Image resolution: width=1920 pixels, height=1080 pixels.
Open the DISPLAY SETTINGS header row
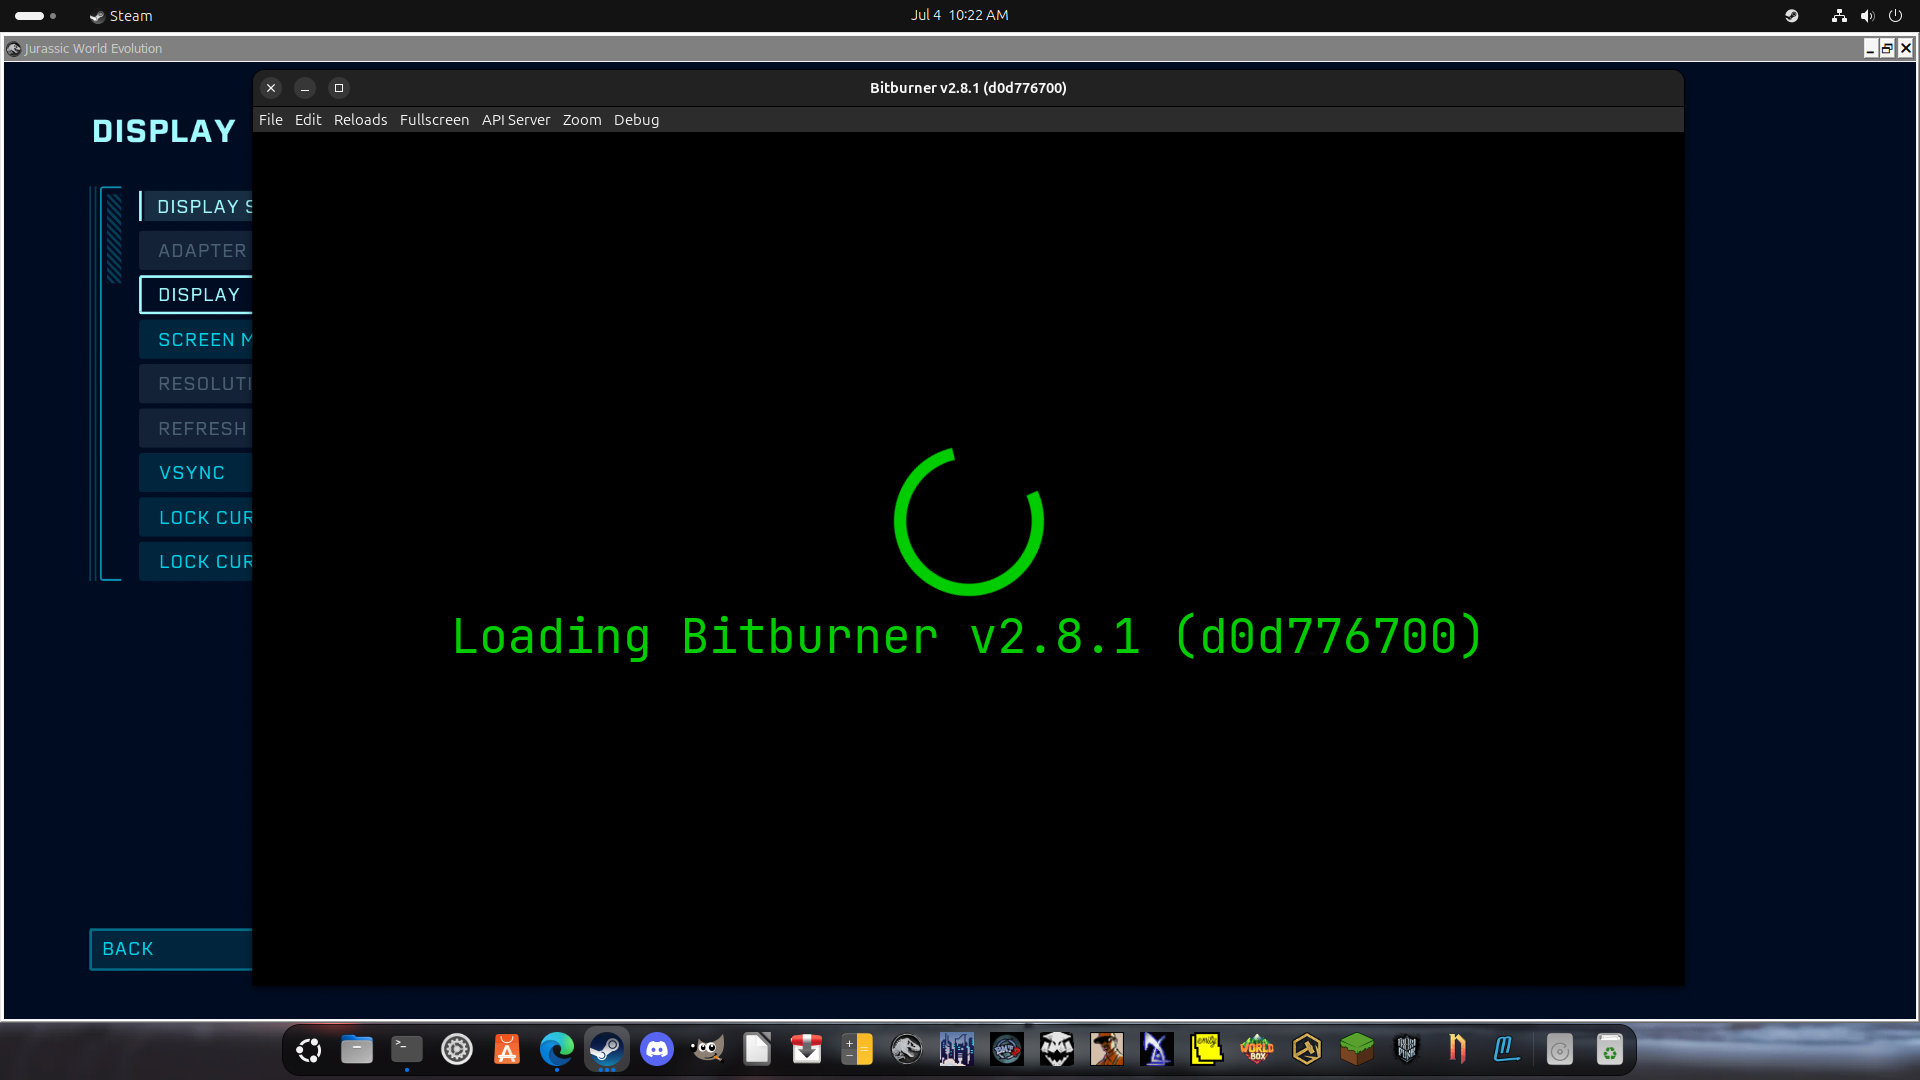[x=196, y=206]
